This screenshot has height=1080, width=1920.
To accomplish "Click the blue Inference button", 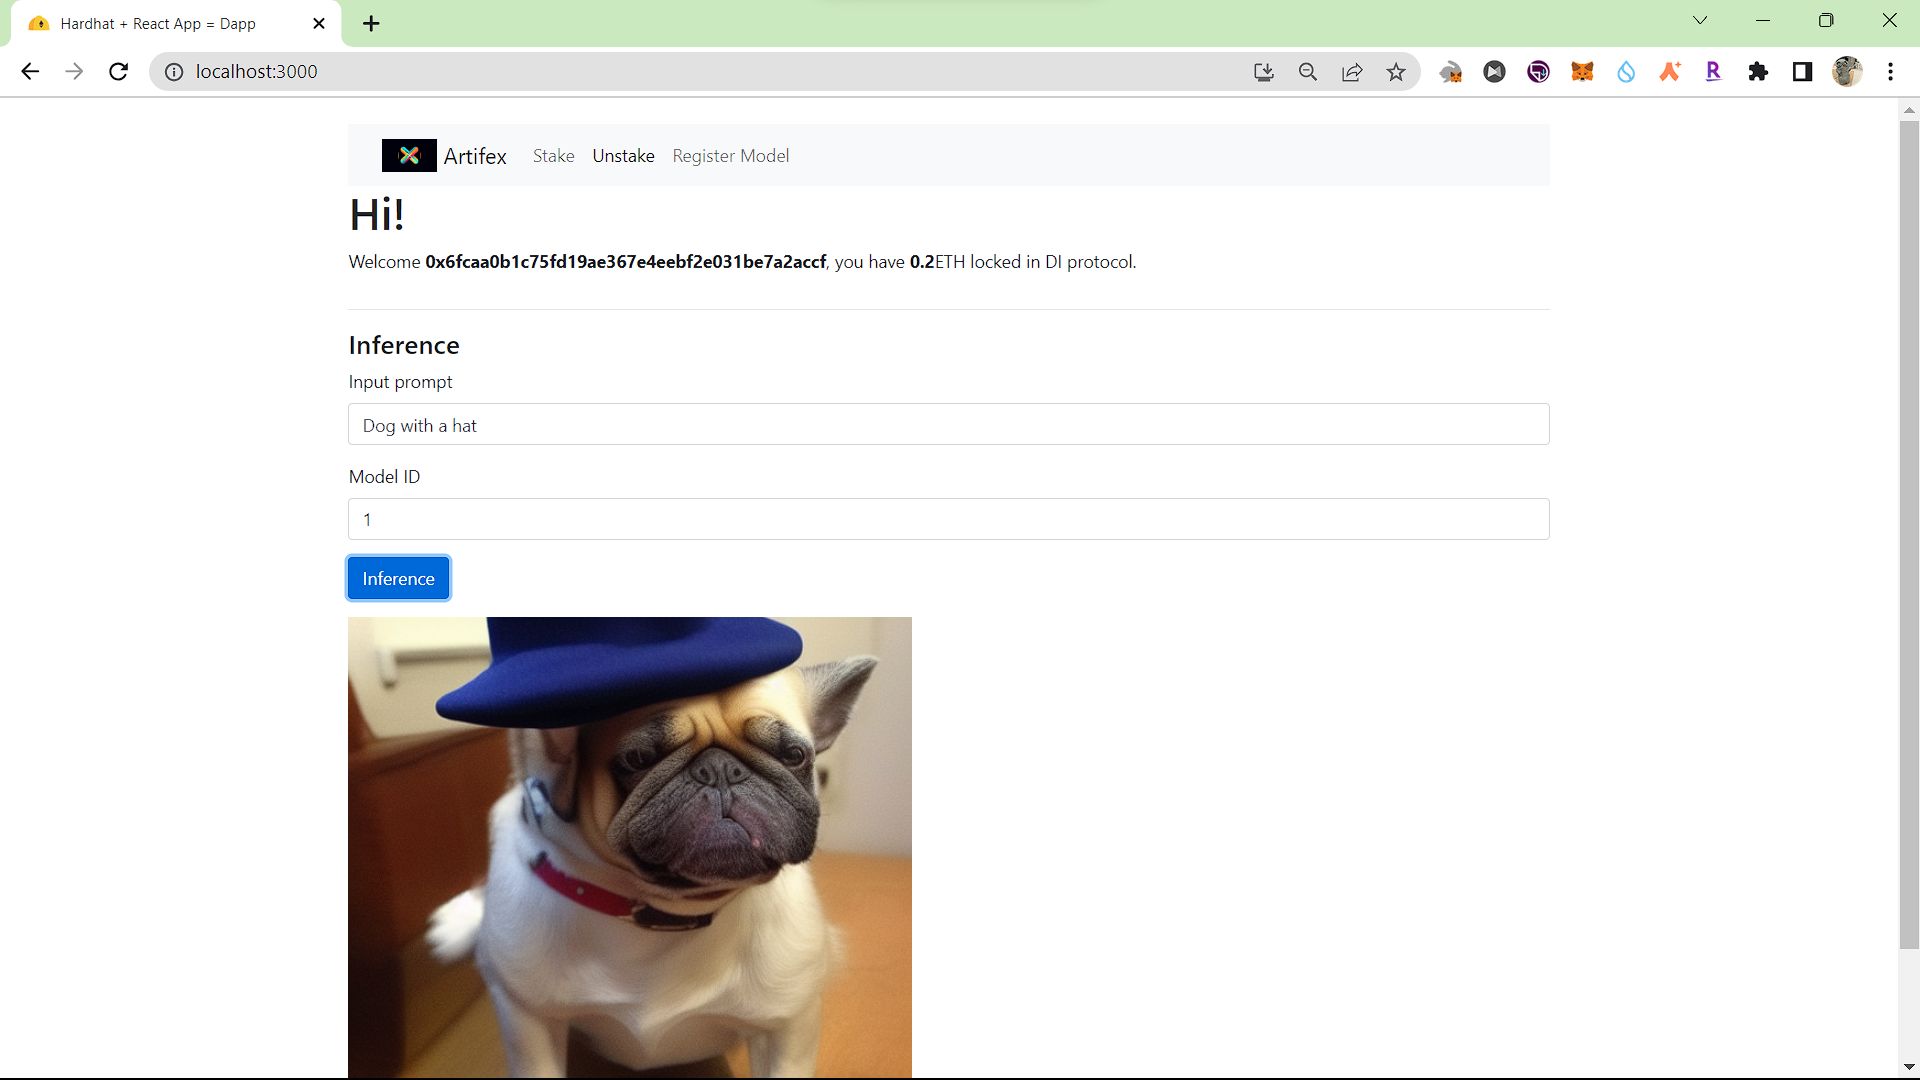I will (x=398, y=578).
